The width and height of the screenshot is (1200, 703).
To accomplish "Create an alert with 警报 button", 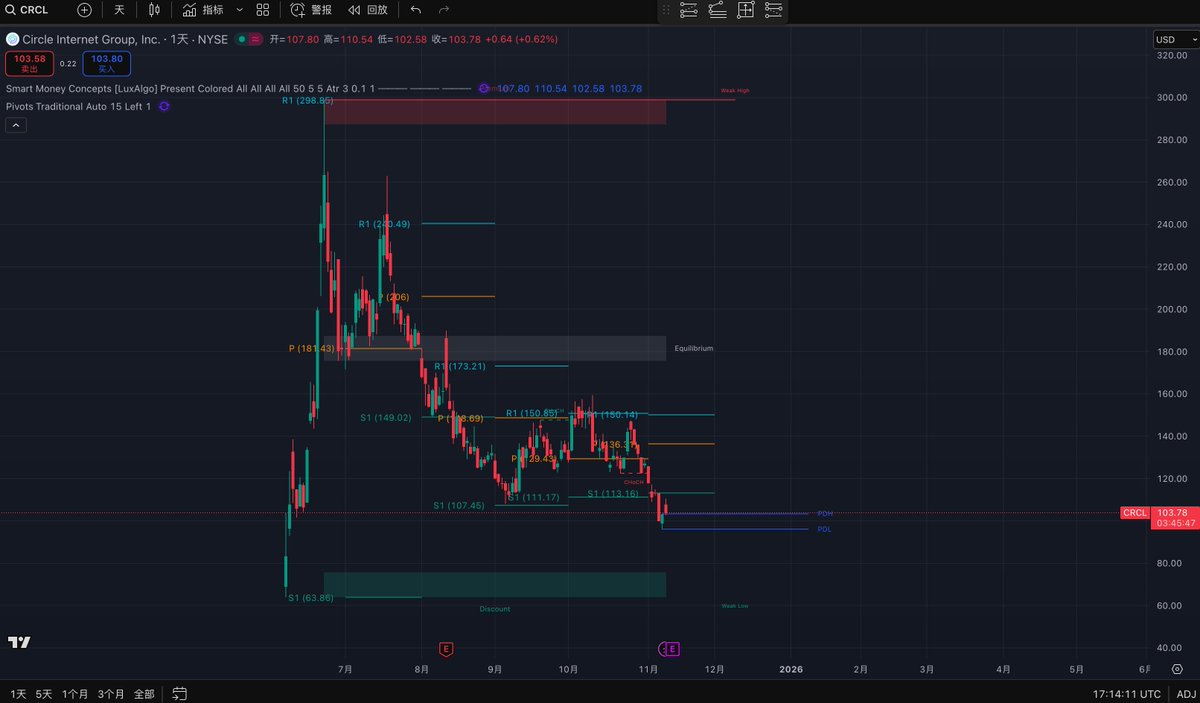I will click(311, 10).
